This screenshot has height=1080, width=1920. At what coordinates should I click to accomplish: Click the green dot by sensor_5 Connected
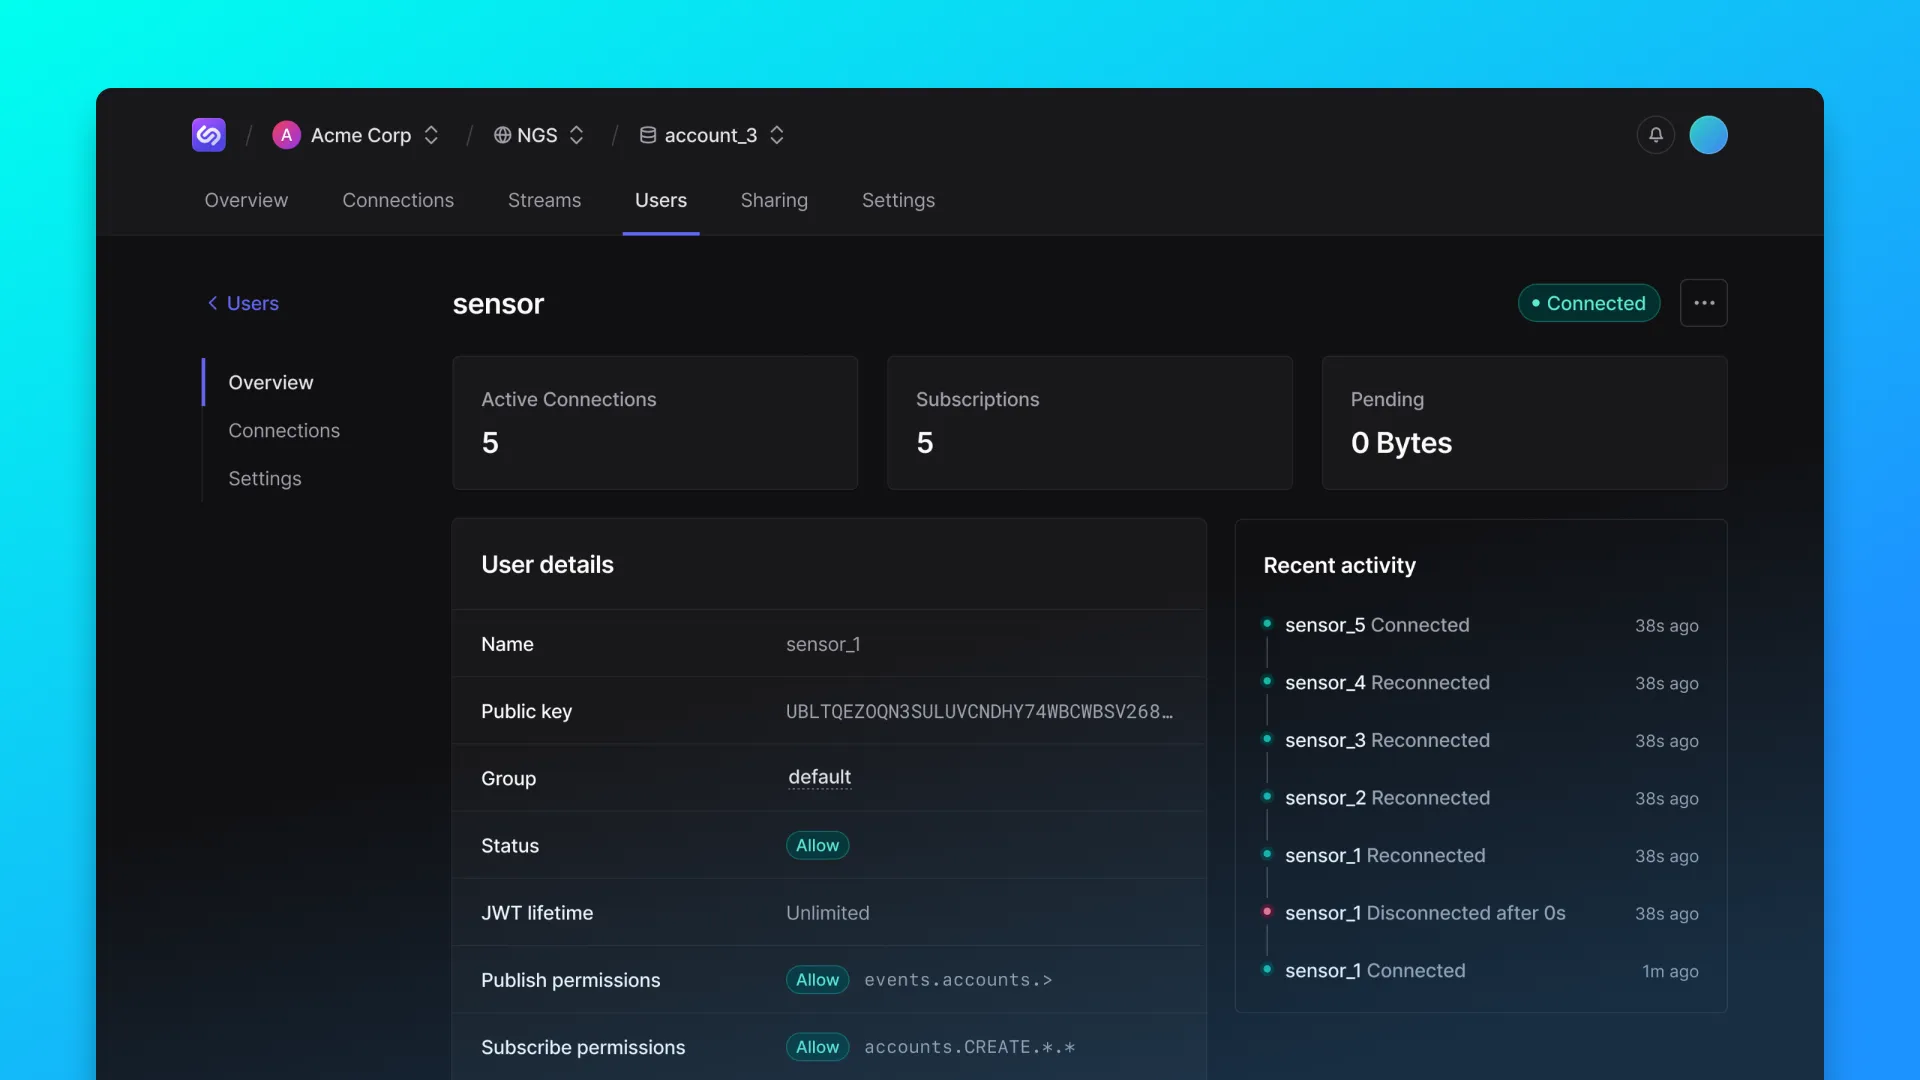pyautogui.click(x=1267, y=623)
